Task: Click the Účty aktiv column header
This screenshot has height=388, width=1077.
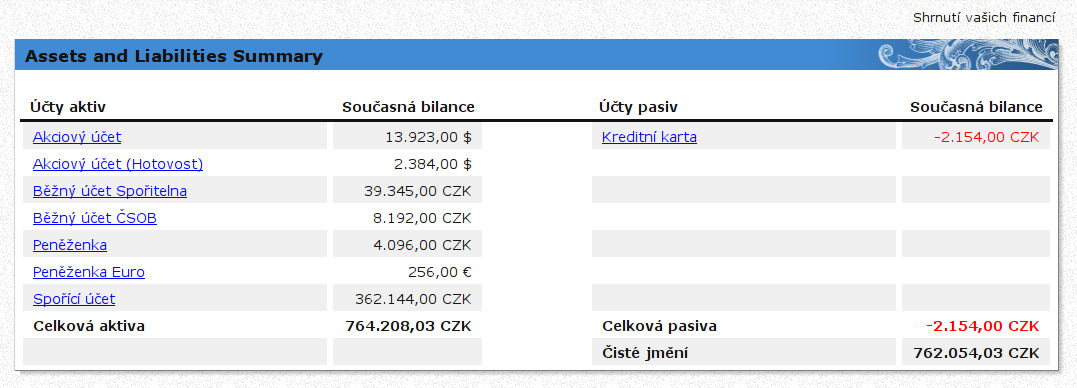Action: [x=68, y=107]
